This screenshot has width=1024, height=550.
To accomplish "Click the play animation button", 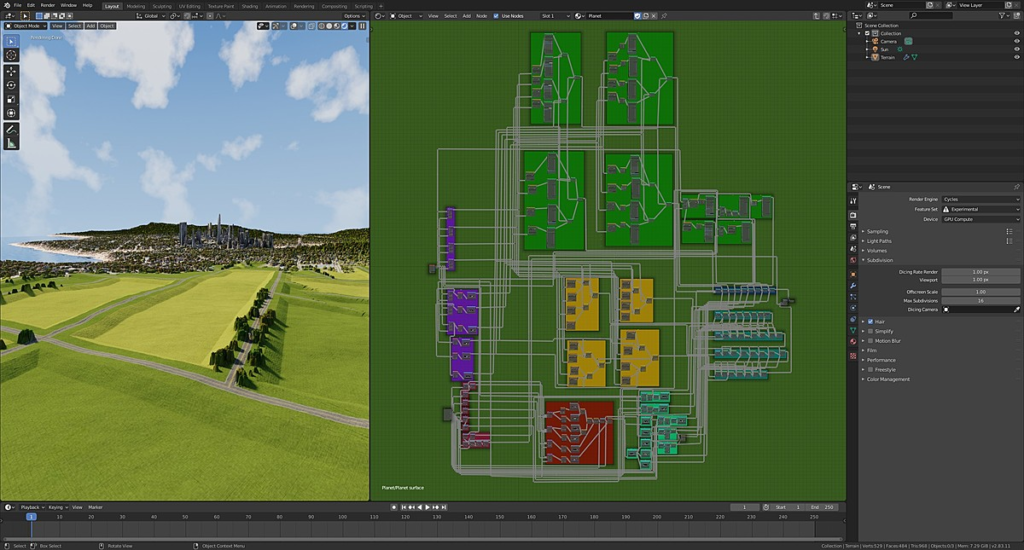I will 428,507.
